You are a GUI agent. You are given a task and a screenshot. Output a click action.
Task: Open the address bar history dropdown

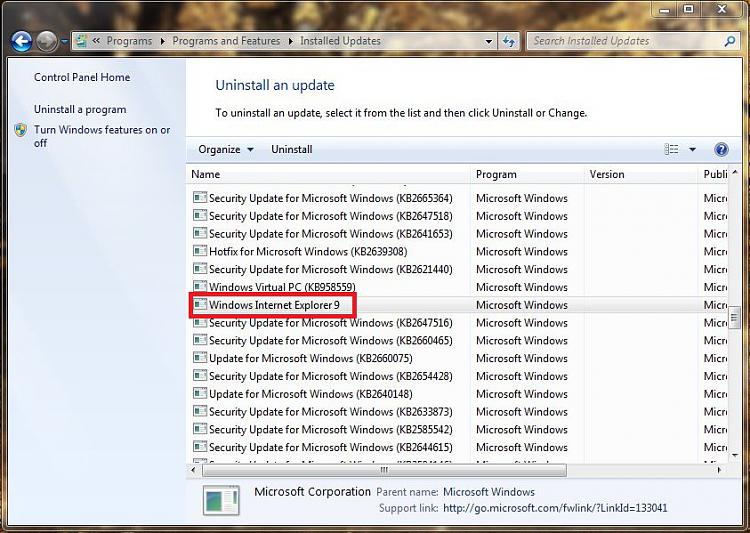488,42
